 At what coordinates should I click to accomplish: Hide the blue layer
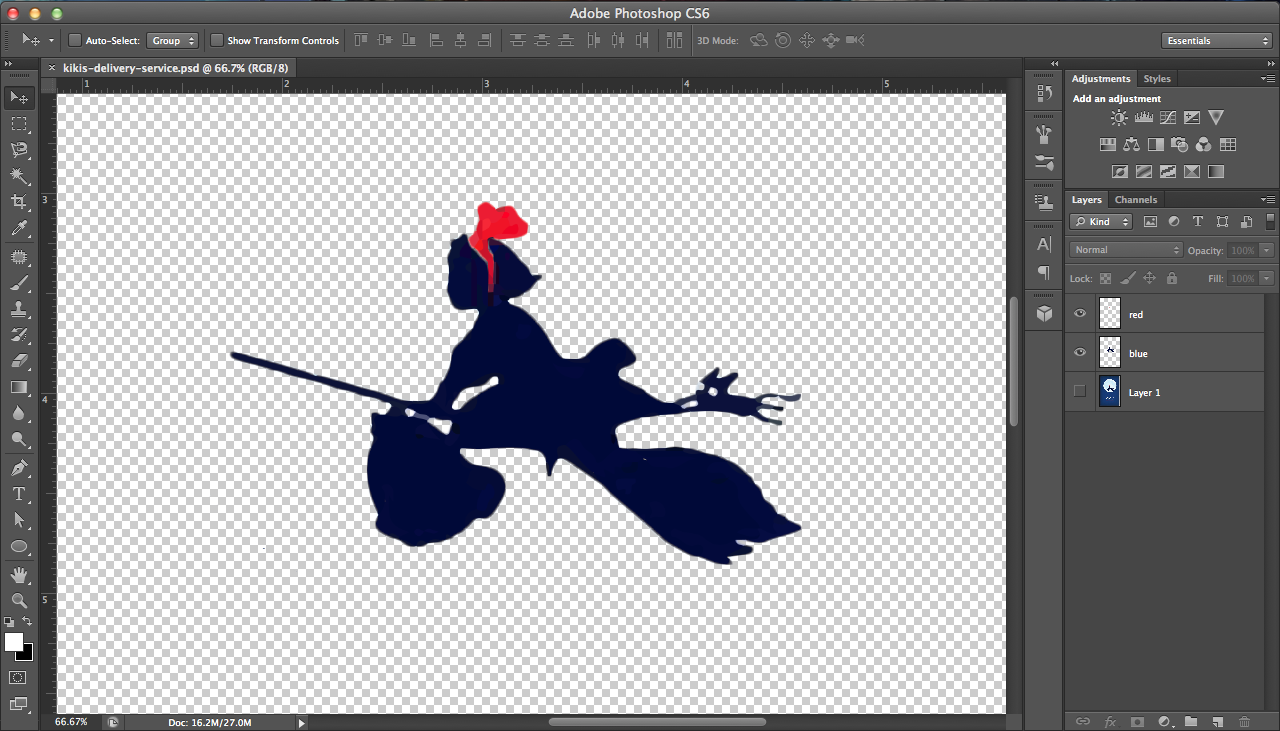click(x=1080, y=353)
